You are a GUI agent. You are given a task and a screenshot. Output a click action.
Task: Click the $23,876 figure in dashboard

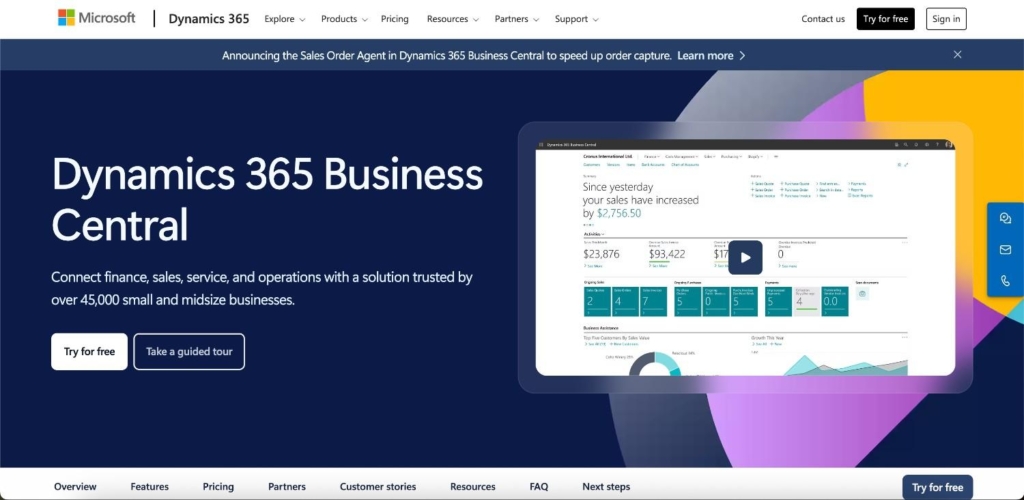[601, 254]
